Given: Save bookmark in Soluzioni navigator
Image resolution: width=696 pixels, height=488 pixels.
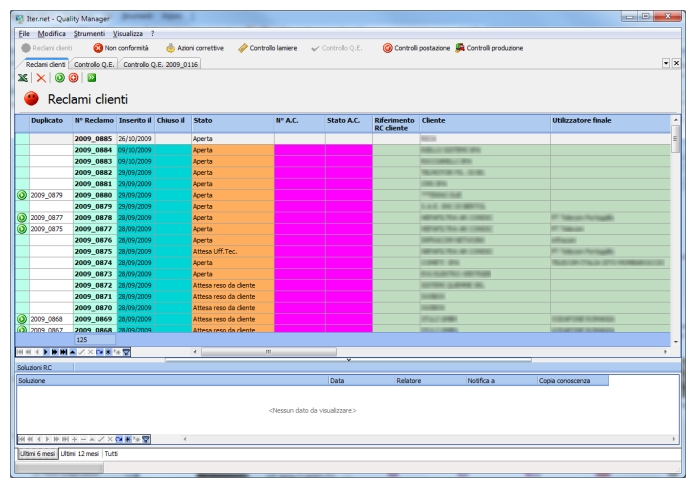Looking at the screenshot, I should (128, 439).
